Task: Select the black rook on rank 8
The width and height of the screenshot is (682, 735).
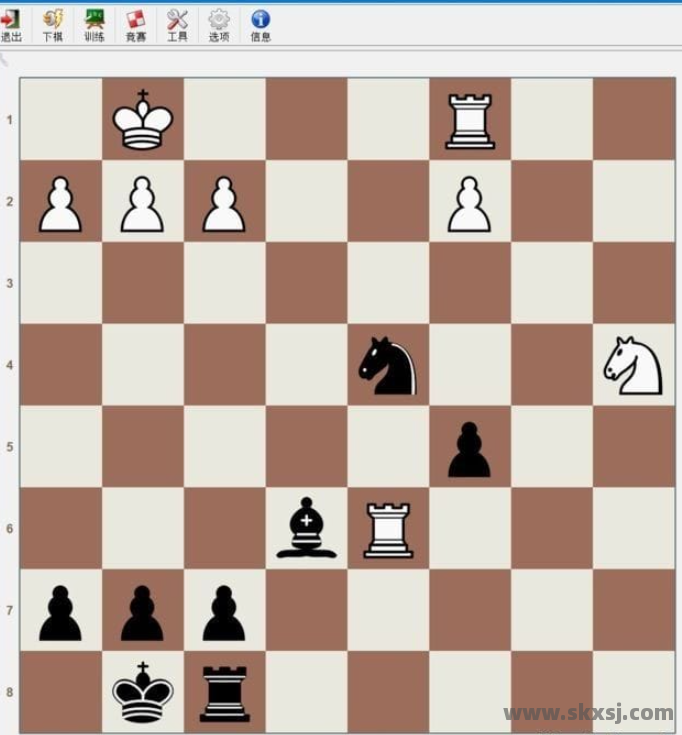Action: point(224,692)
